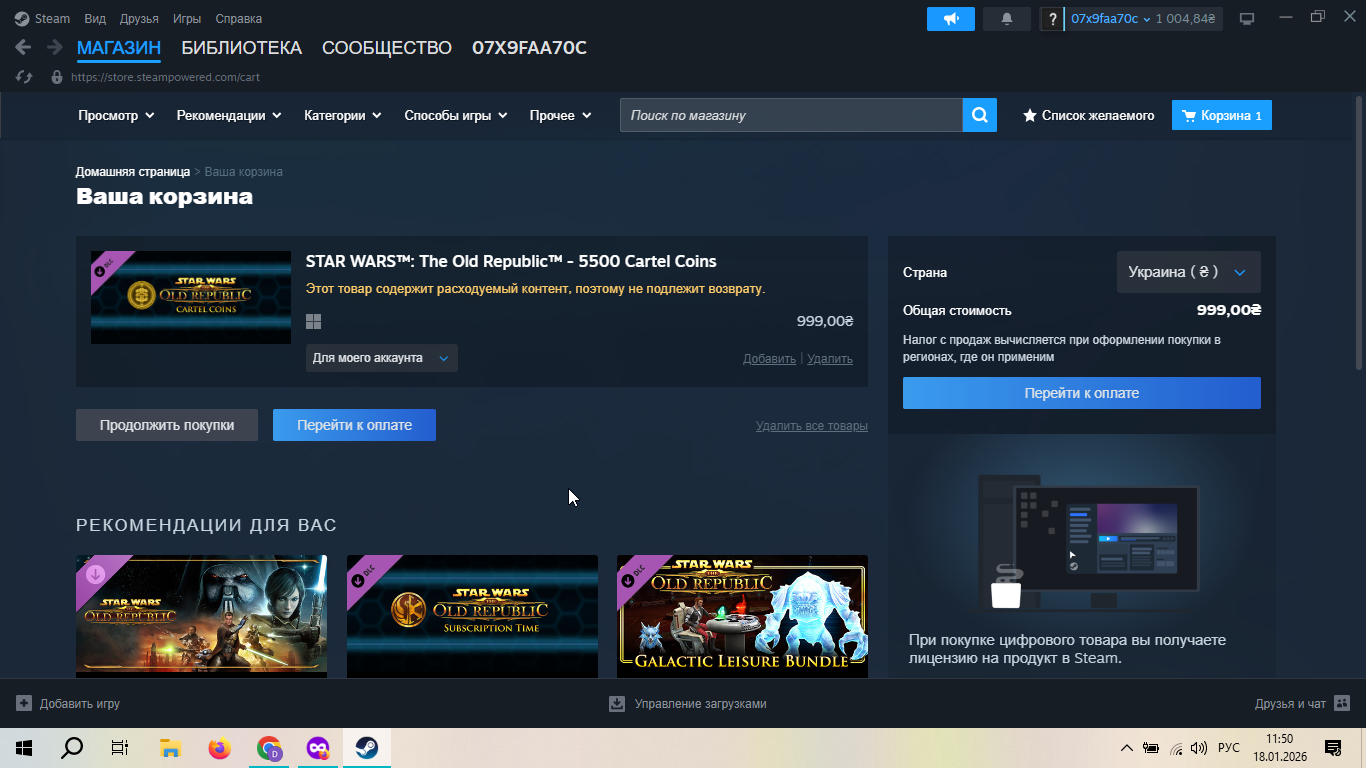Open Список желаемого wishlist

tap(1088, 115)
